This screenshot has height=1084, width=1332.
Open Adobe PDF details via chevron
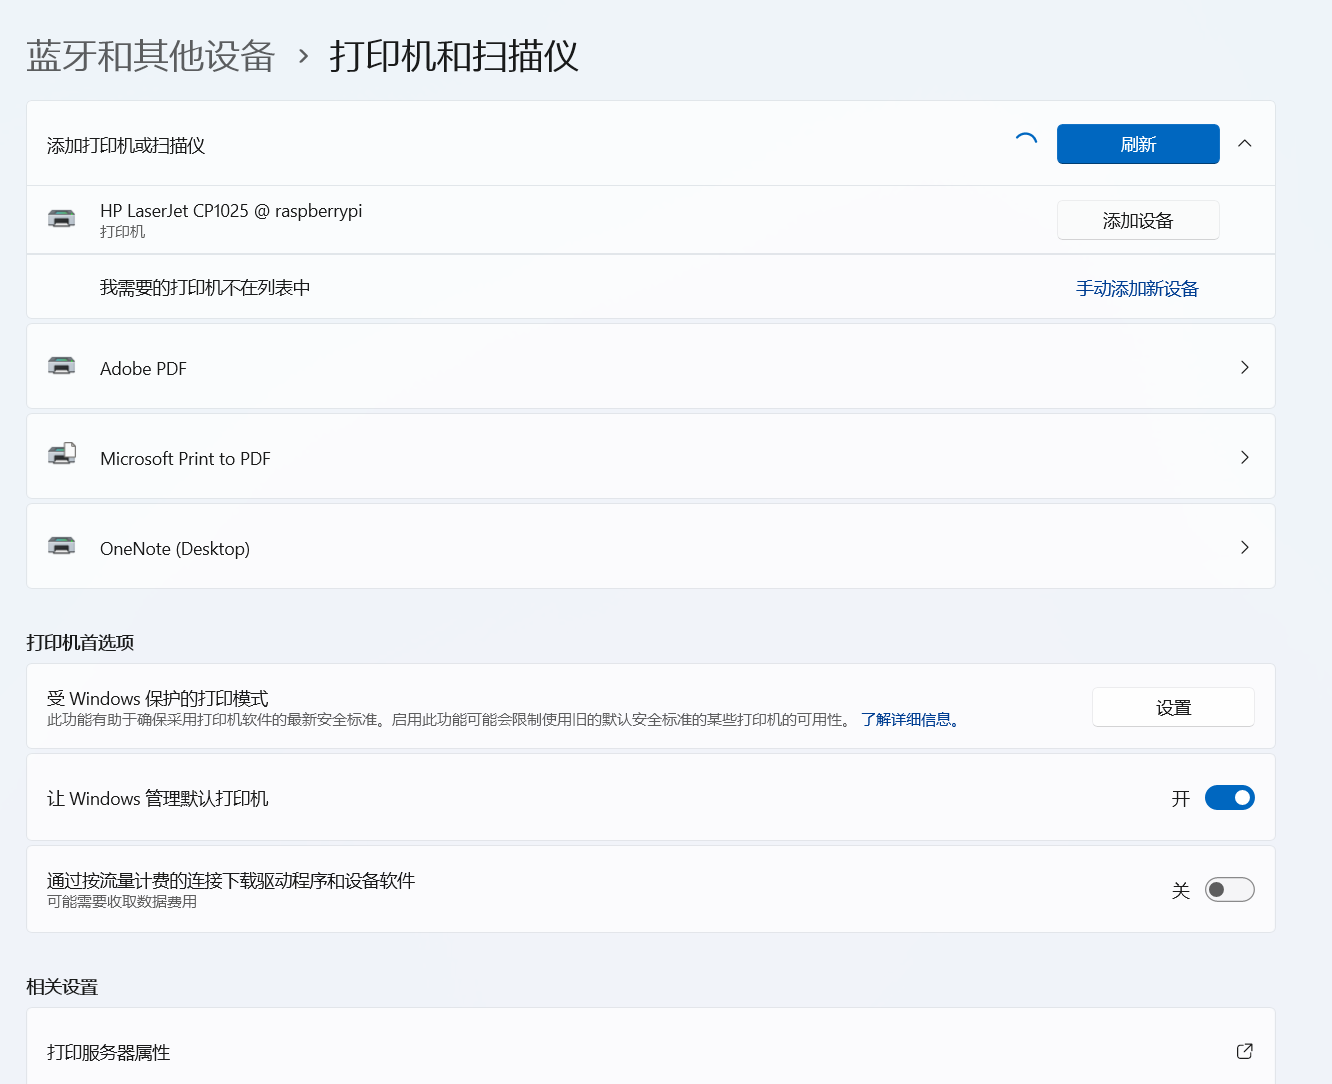[x=1244, y=367]
